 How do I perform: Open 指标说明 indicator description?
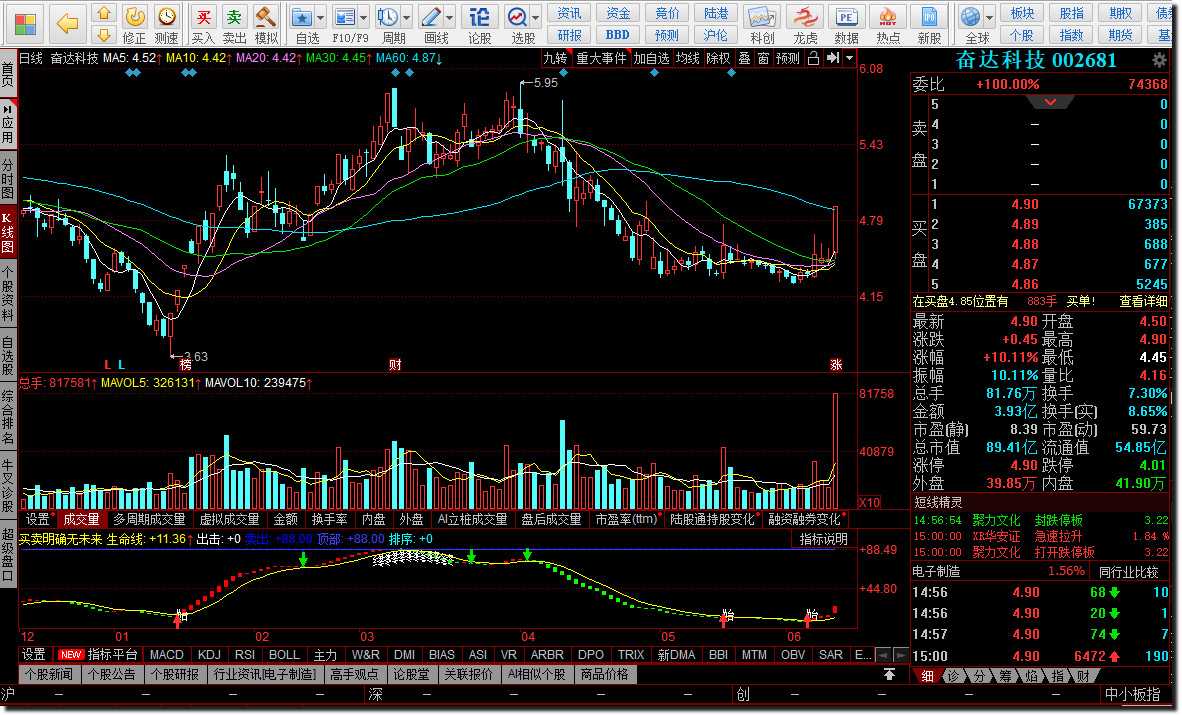(824, 539)
